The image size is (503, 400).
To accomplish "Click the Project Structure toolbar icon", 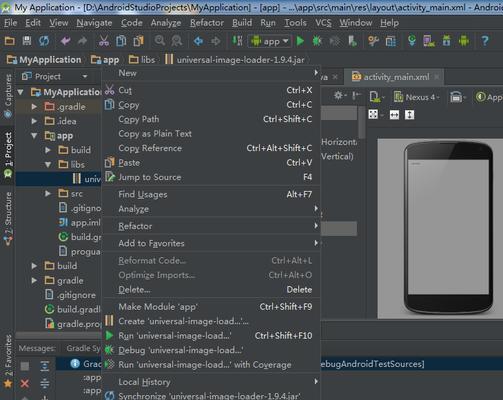I will (391, 41).
